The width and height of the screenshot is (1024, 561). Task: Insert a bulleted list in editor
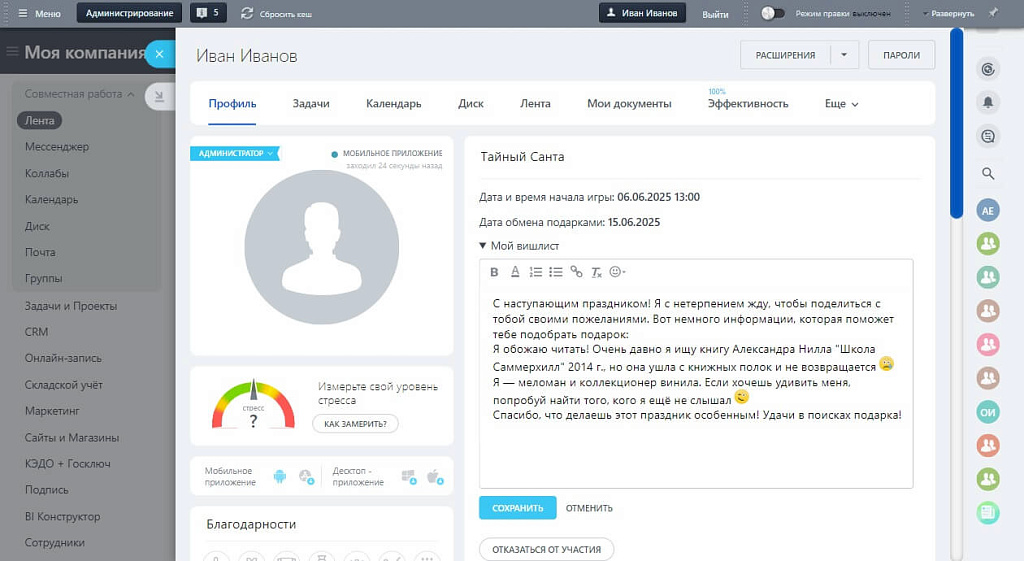[555, 272]
